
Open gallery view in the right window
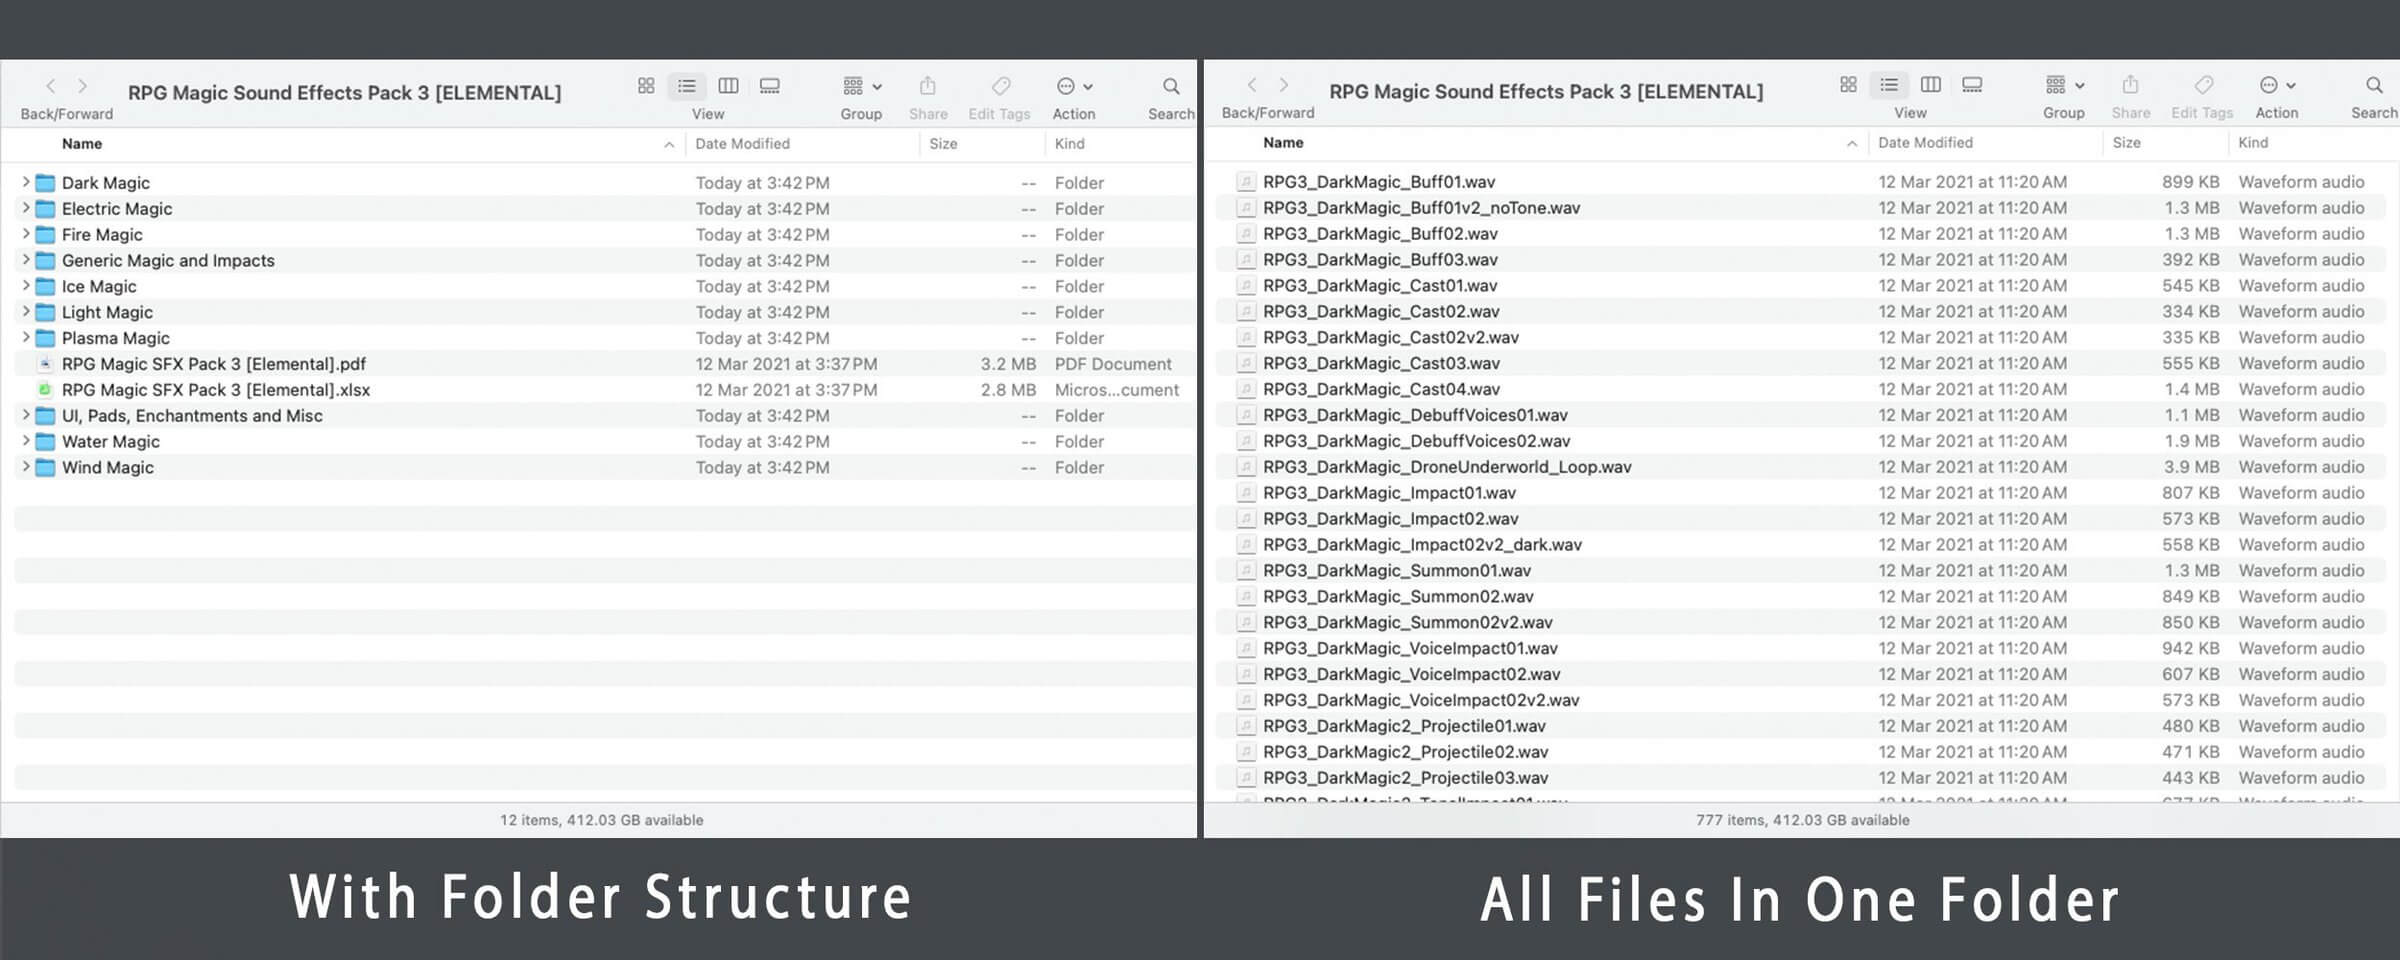tap(1970, 85)
